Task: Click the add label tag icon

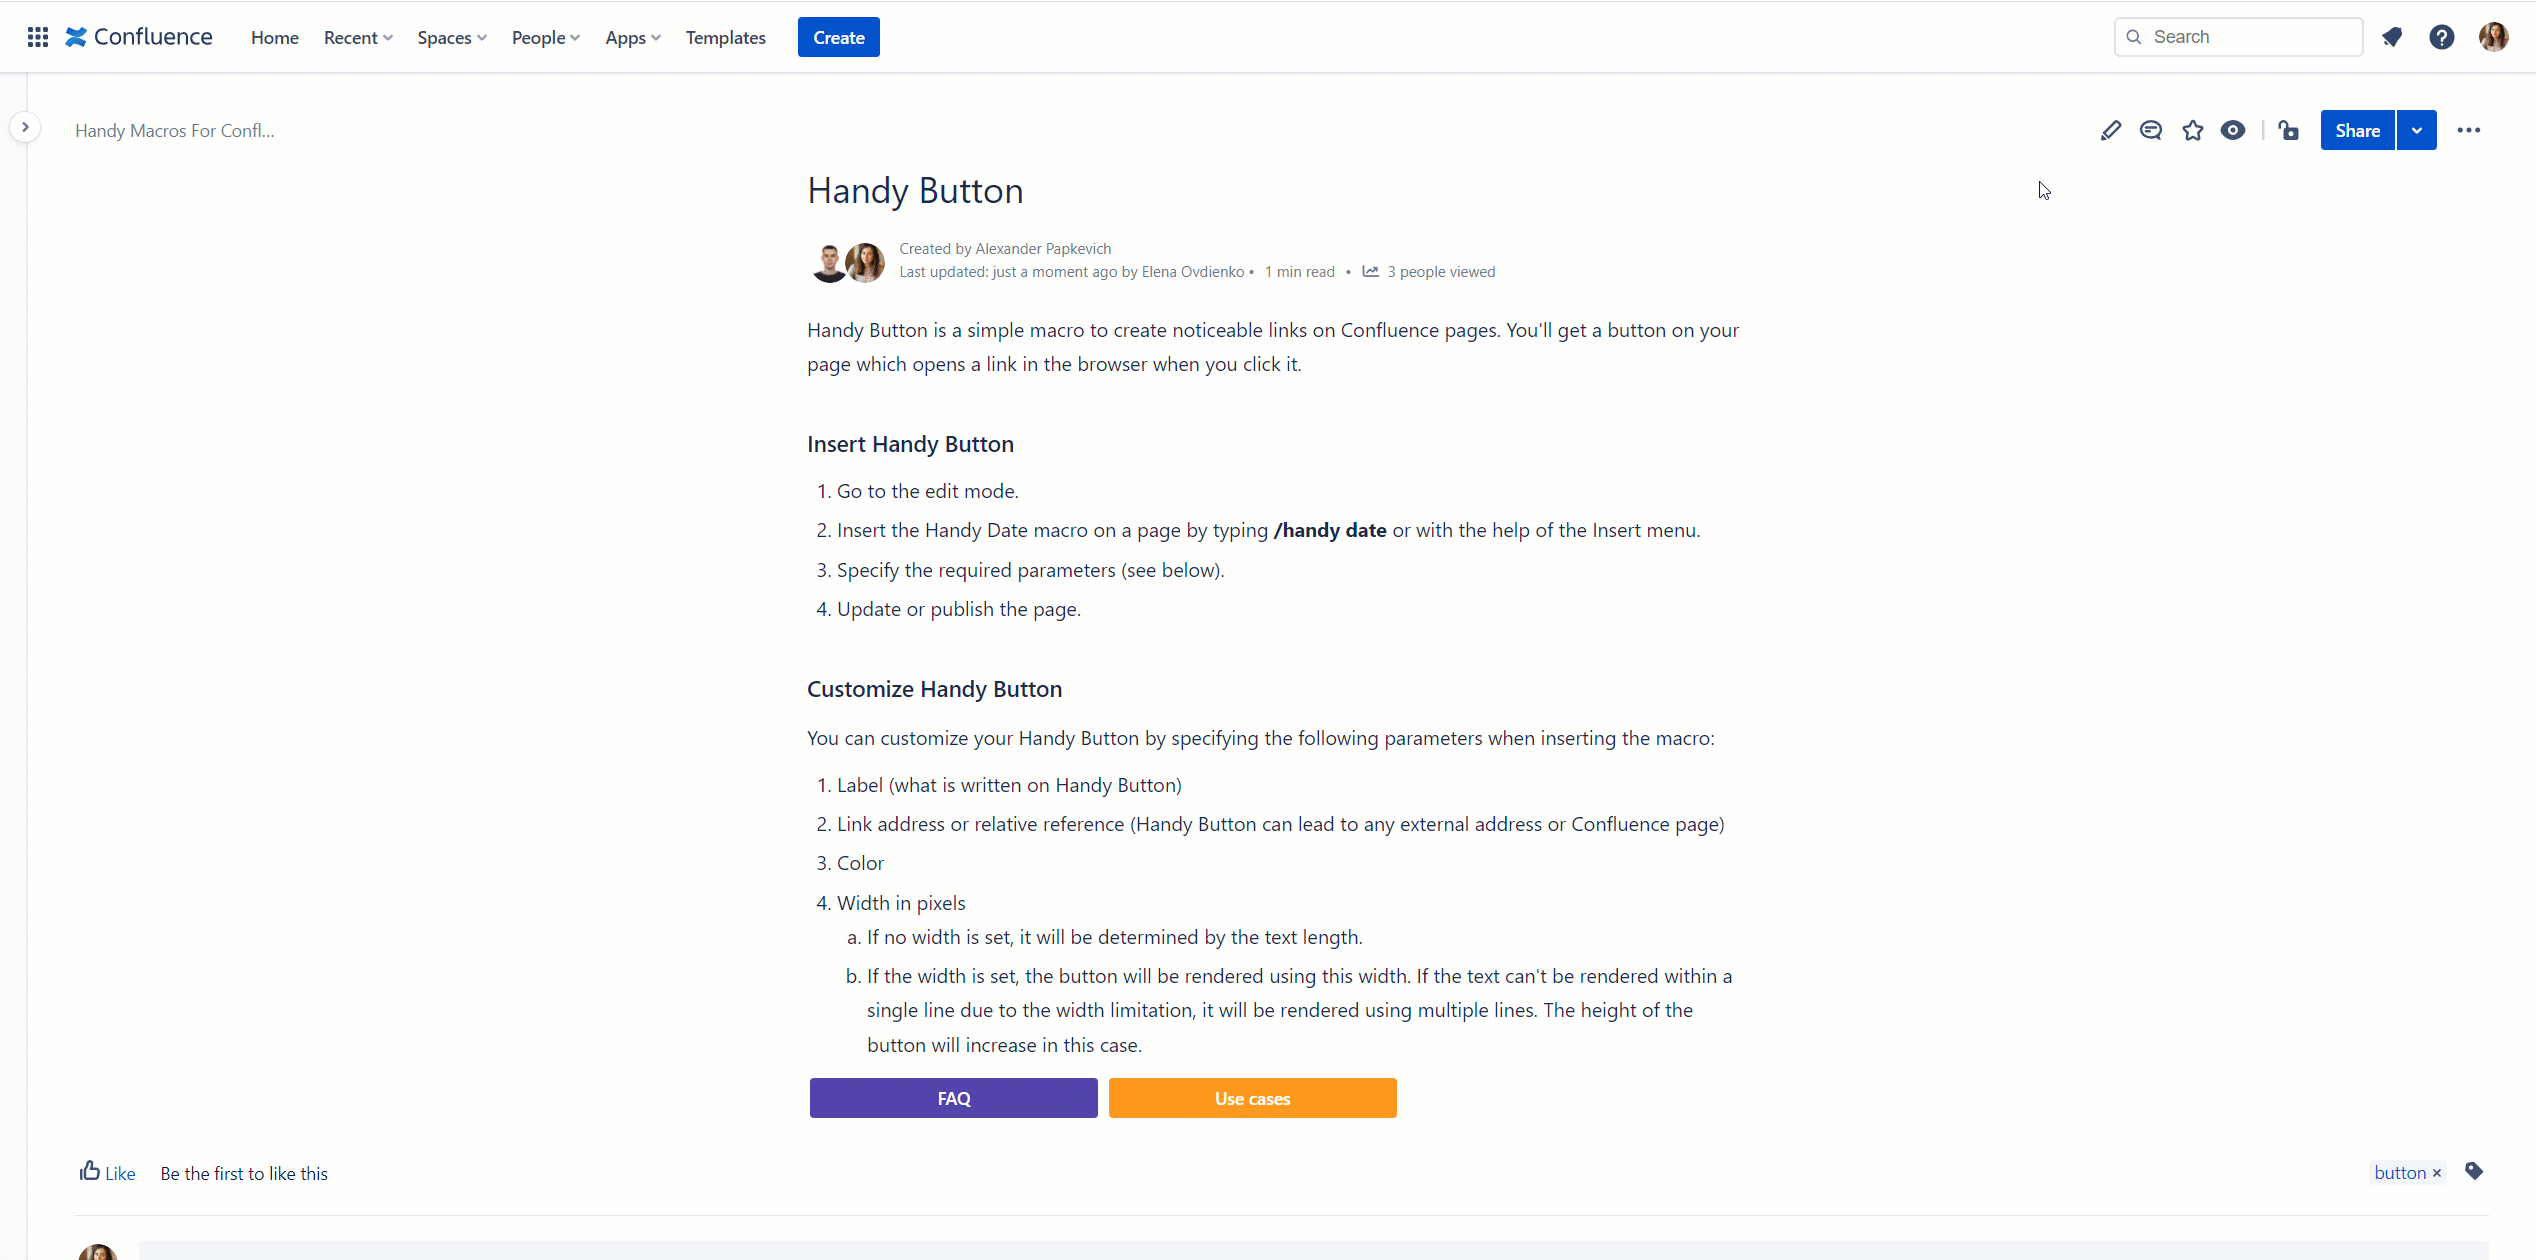Action: 2474,1171
